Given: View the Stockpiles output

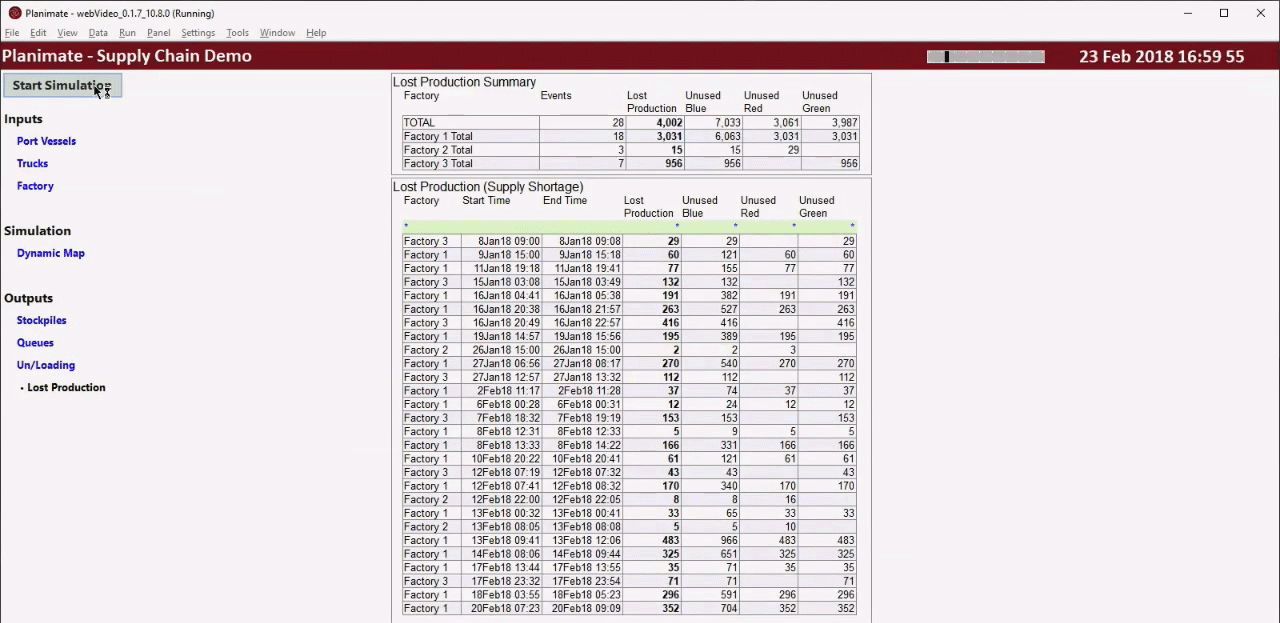Looking at the screenshot, I should pos(41,320).
